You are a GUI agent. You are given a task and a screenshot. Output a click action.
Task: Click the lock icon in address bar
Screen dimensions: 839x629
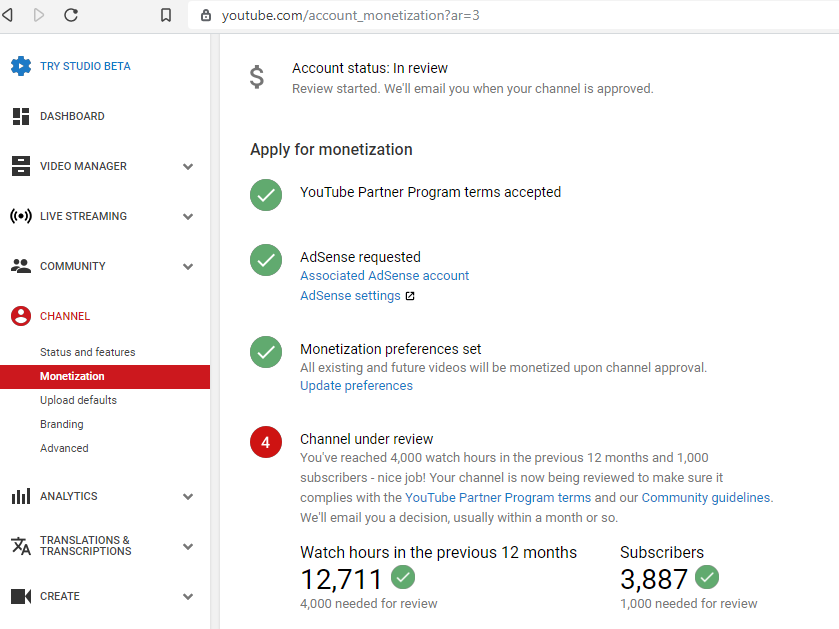tap(206, 16)
